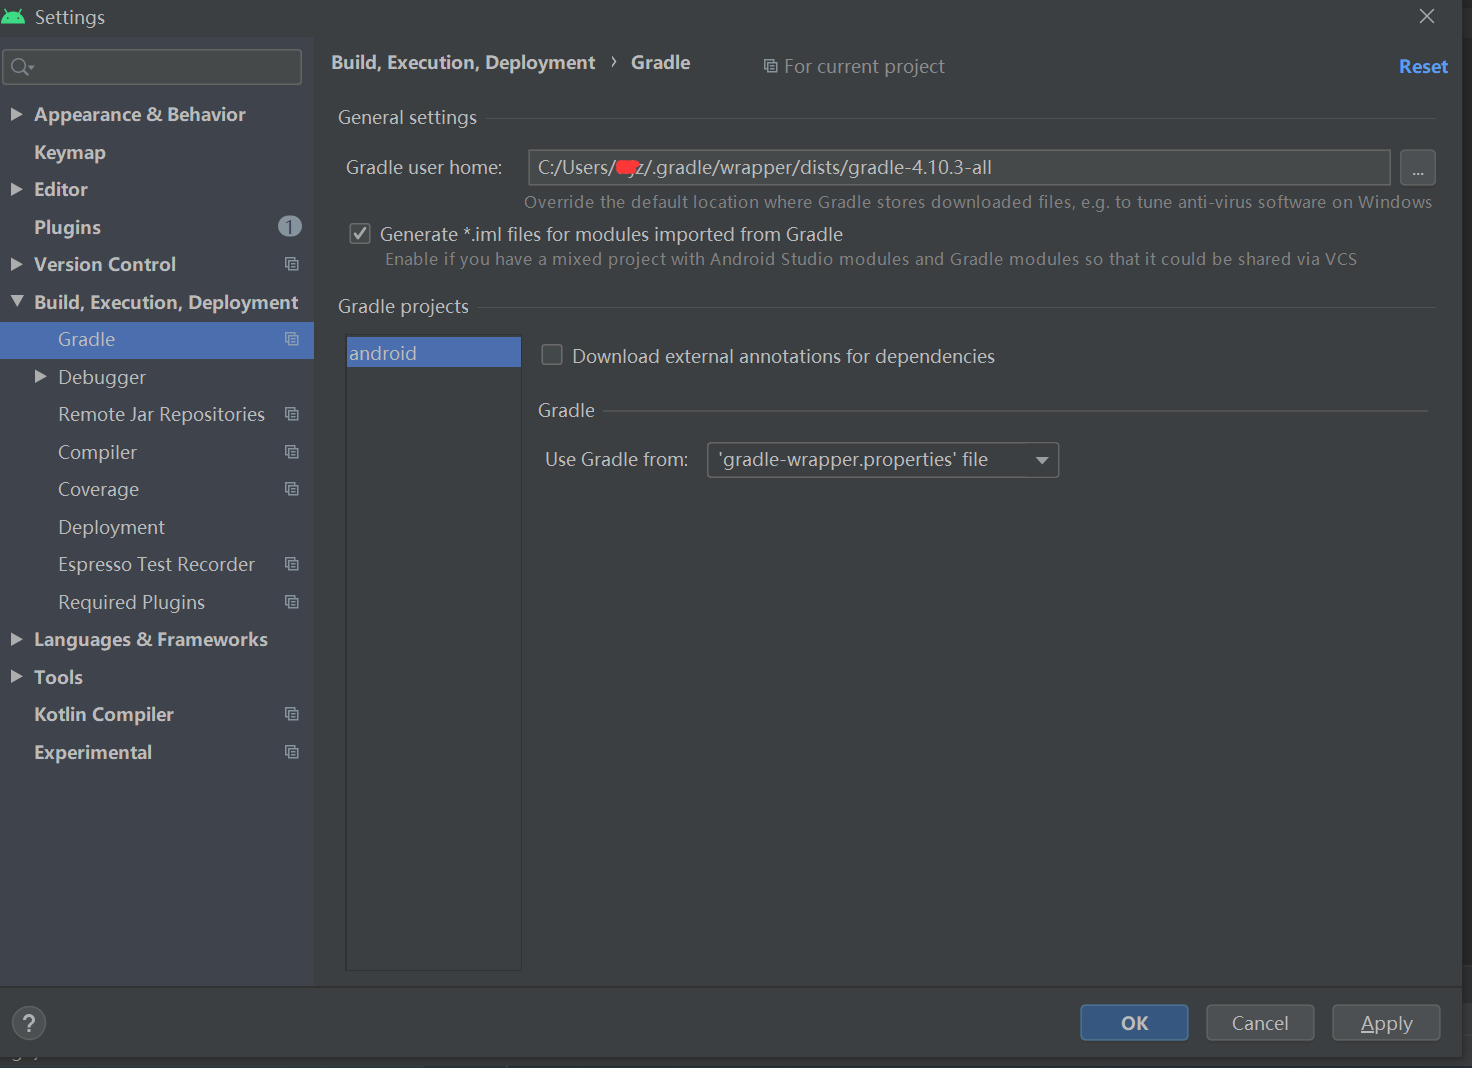The width and height of the screenshot is (1472, 1068).
Task: Click the project-level icon beside Espresso Test Recorder
Action: point(292,564)
